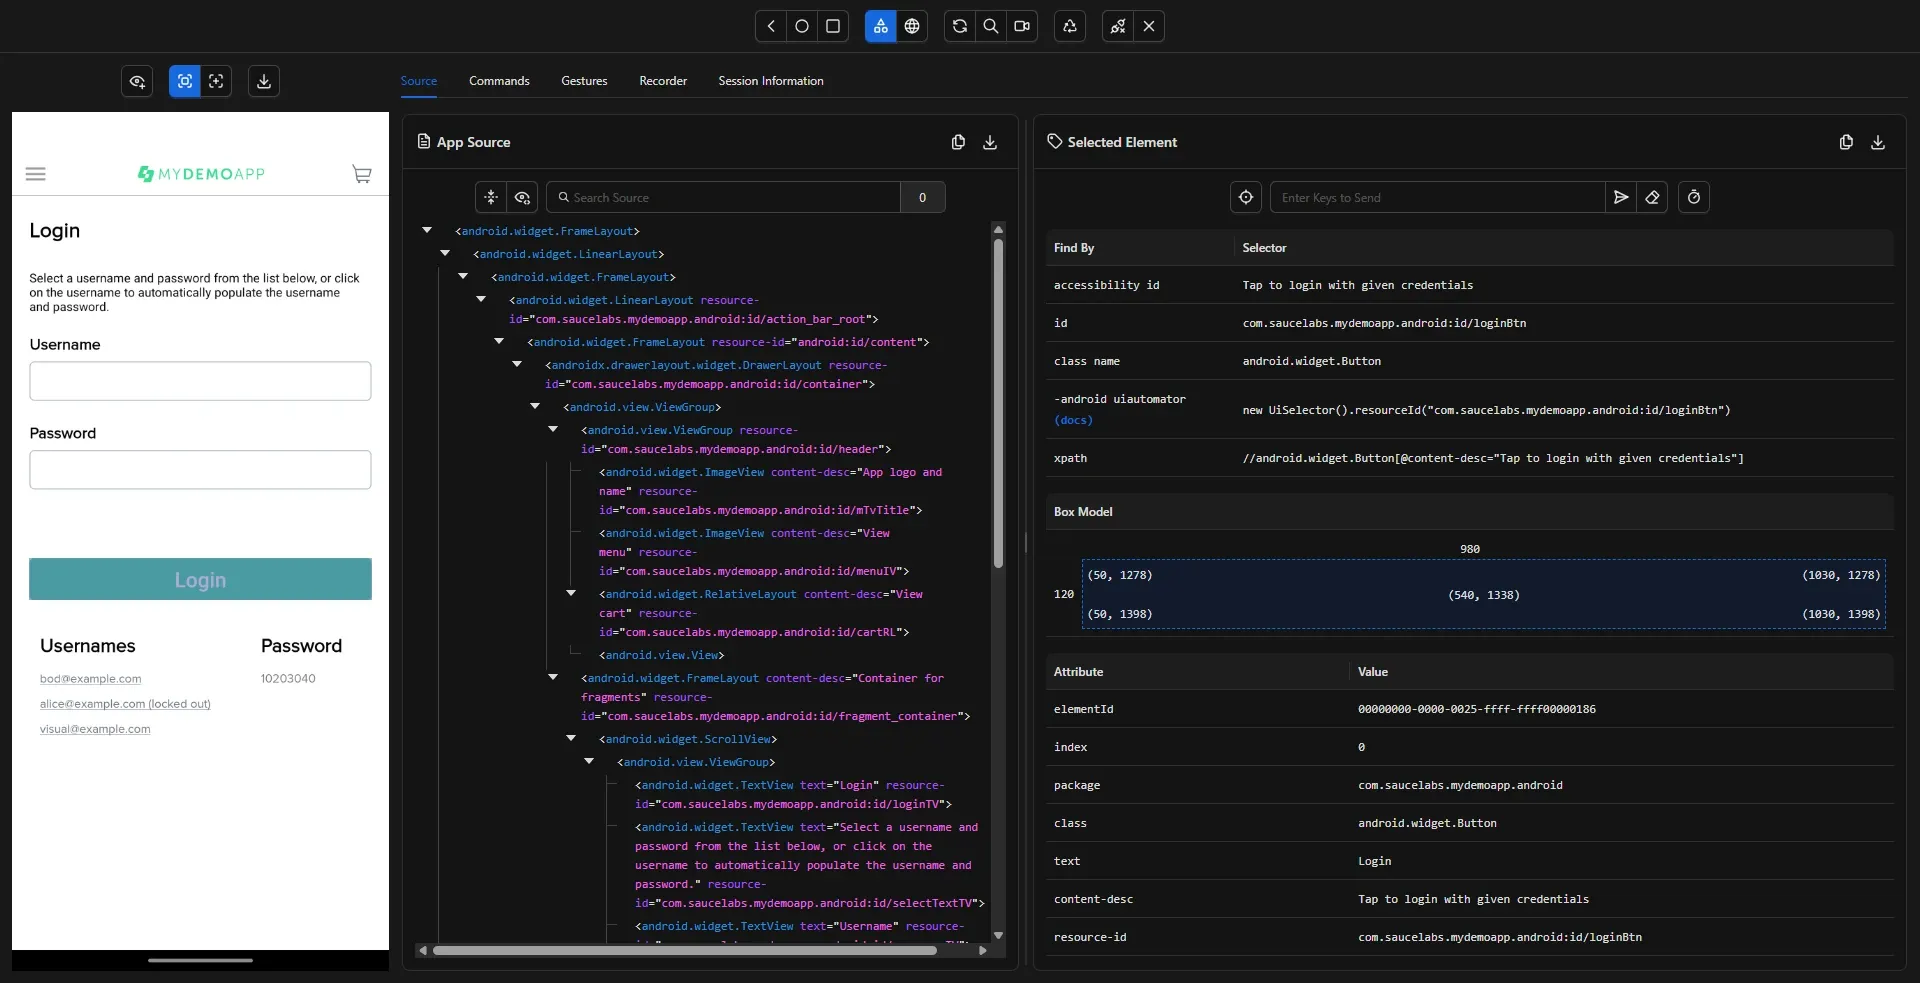Viewport: 1920px width, 983px height.
Task: Toggle attributes eye button beside Search Source
Action: [x=522, y=198]
